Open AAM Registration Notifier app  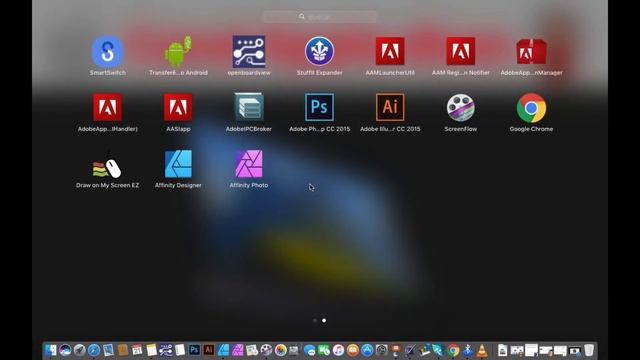(x=460, y=51)
